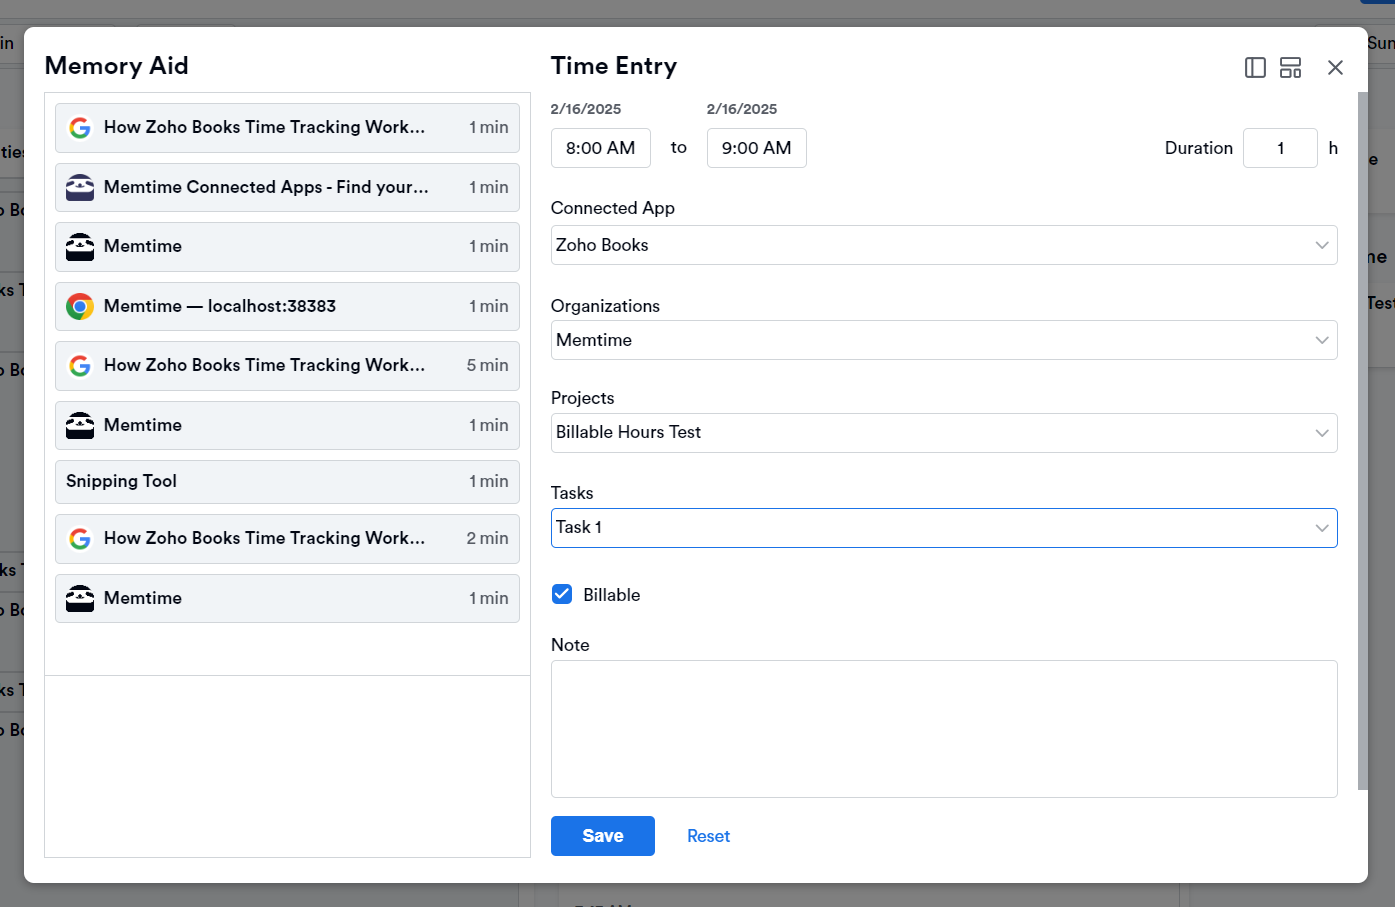Screen dimensions: 1395x907
Task: Edit the 8:00 AM start time field
Action: coord(601,148)
